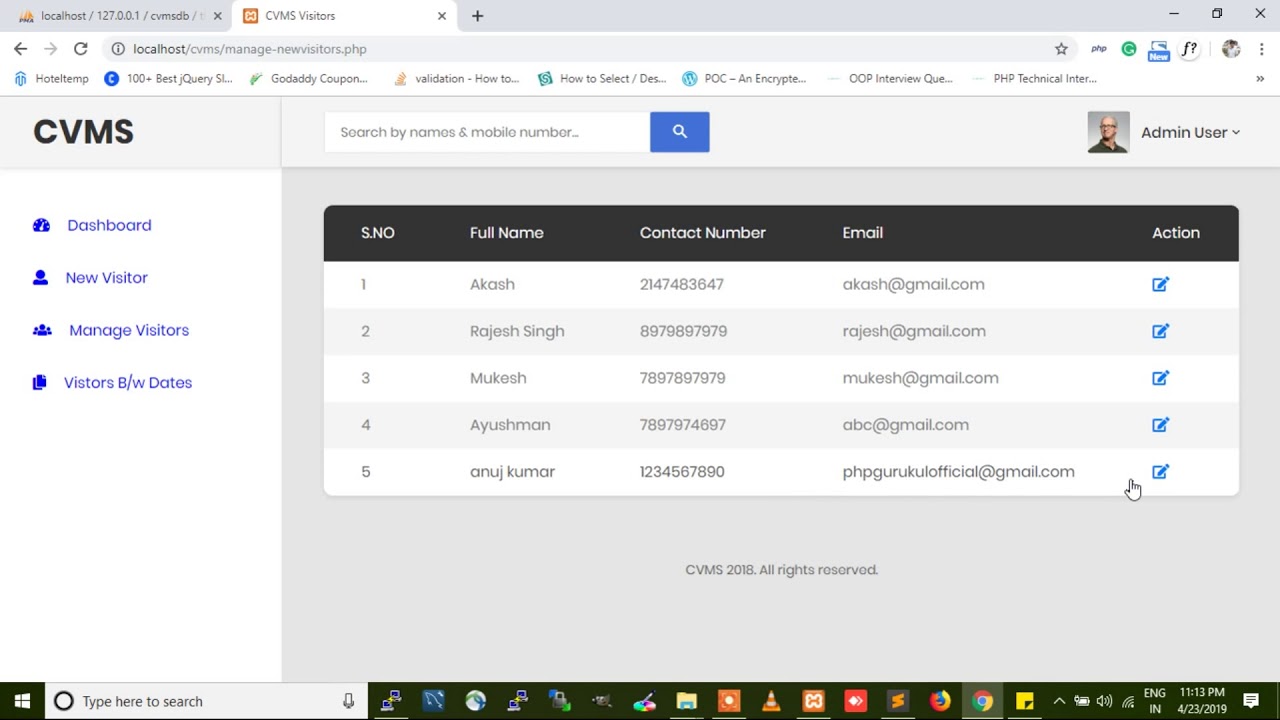Close the phpMyAdmin cvmsdb tab
Viewport: 1280px width, 720px height.
pyautogui.click(x=217, y=16)
